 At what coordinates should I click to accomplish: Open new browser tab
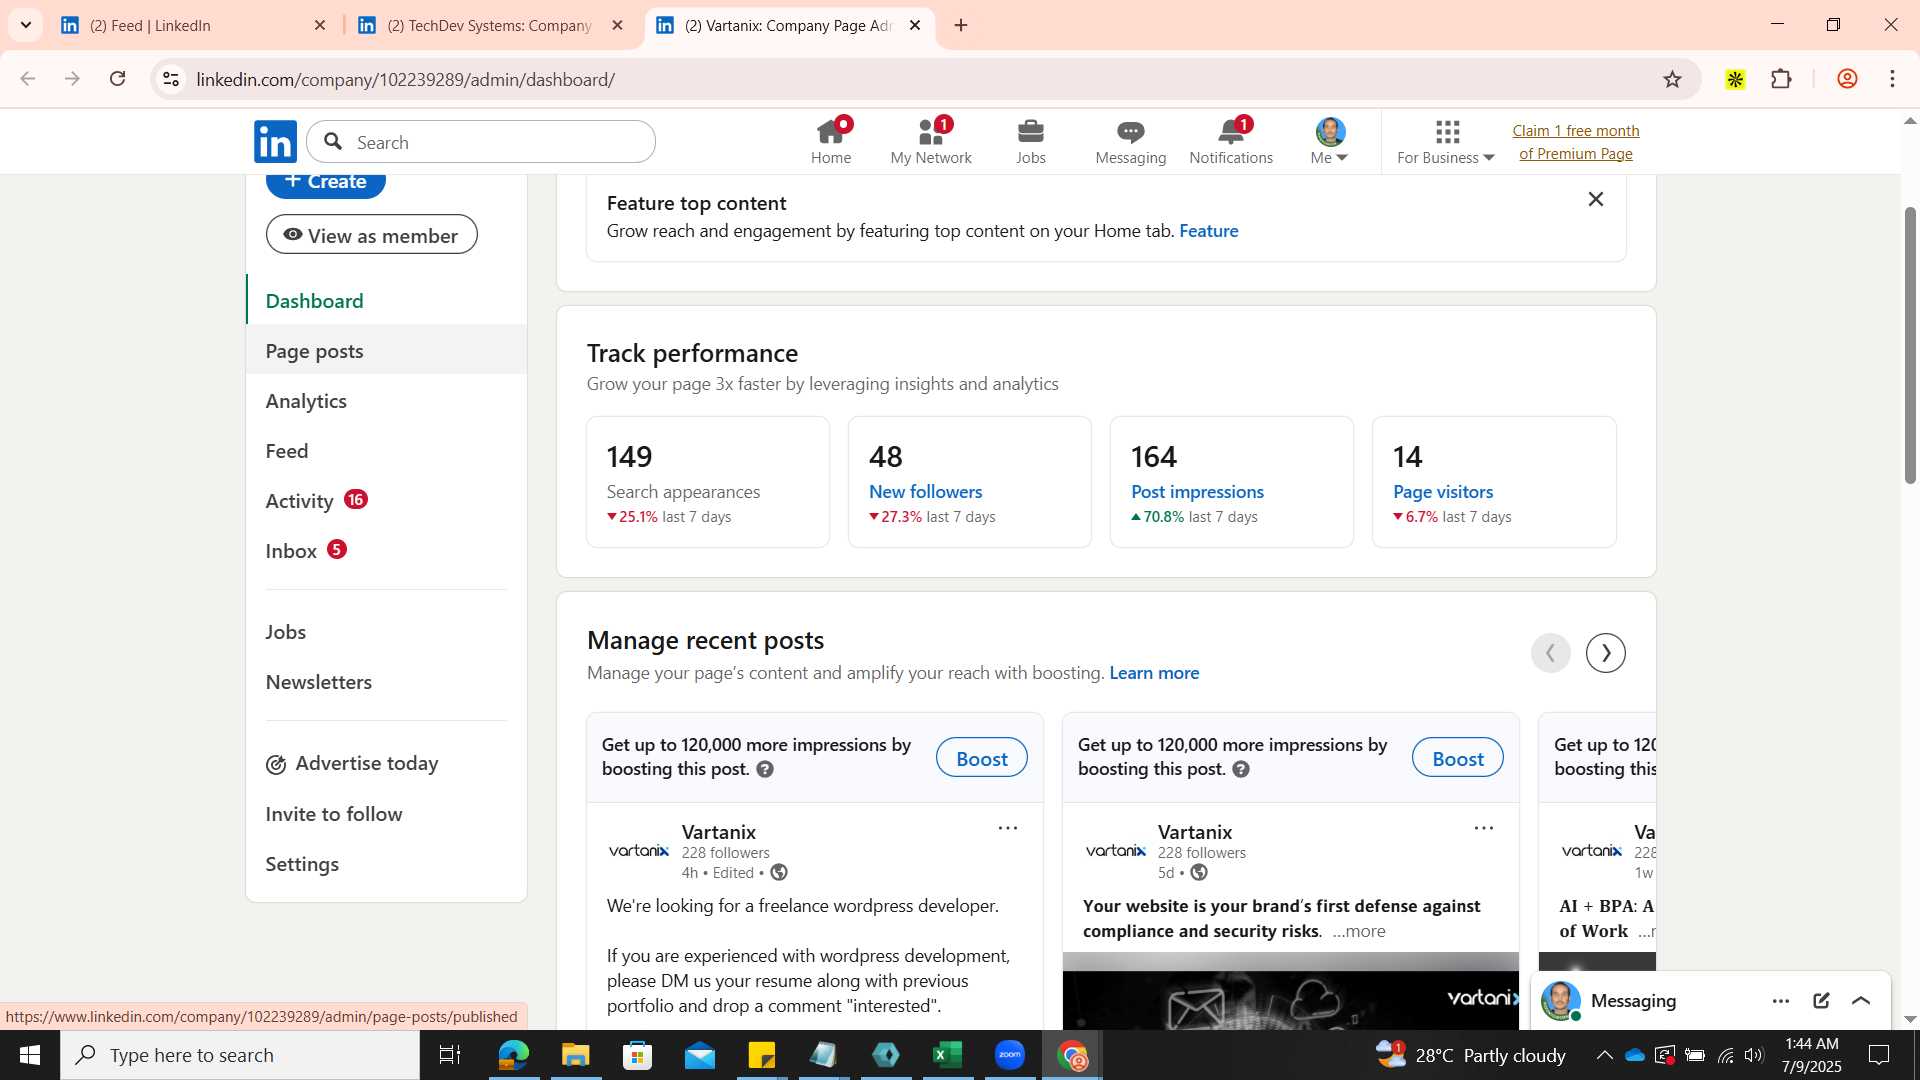click(x=961, y=25)
